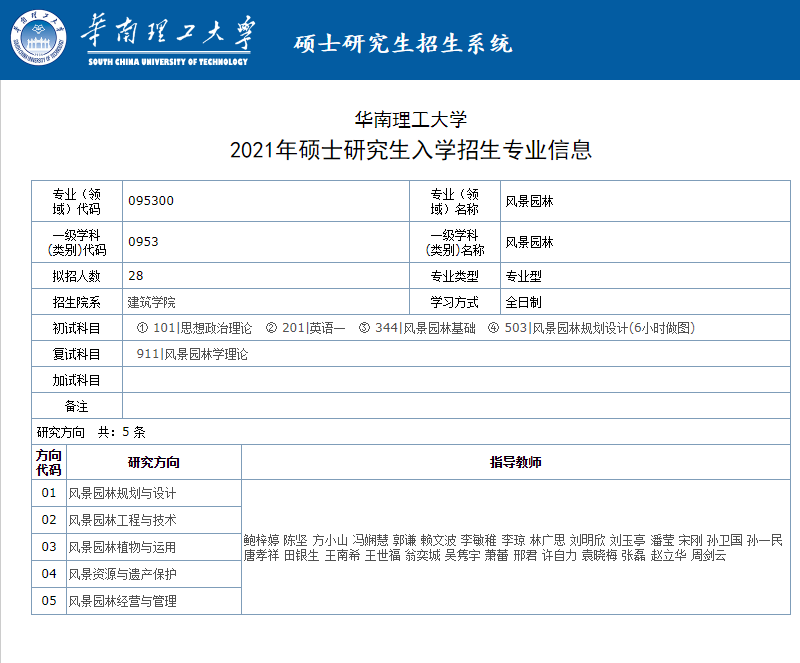Click the 专业类型 label cell
Image resolution: width=800 pixels, height=663 pixels.
(455, 276)
